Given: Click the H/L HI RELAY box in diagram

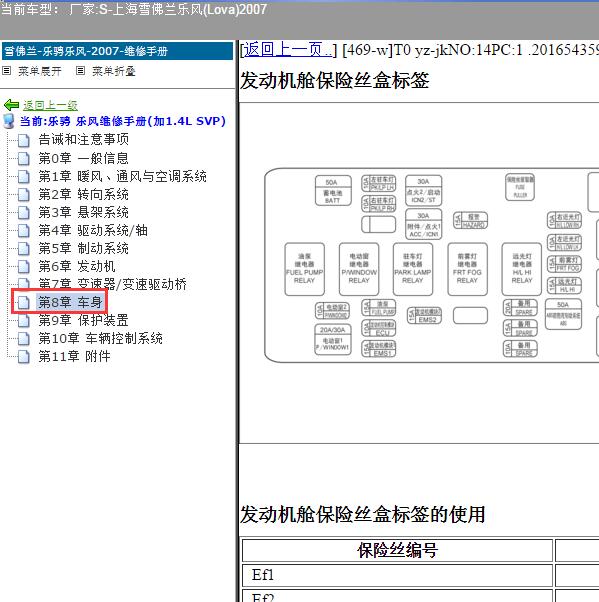Looking at the screenshot, I should point(521,269).
